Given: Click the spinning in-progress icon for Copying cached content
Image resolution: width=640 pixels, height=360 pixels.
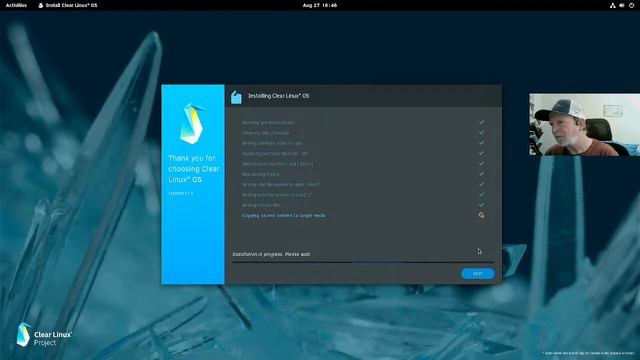Looking at the screenshot, I should 481,215.
